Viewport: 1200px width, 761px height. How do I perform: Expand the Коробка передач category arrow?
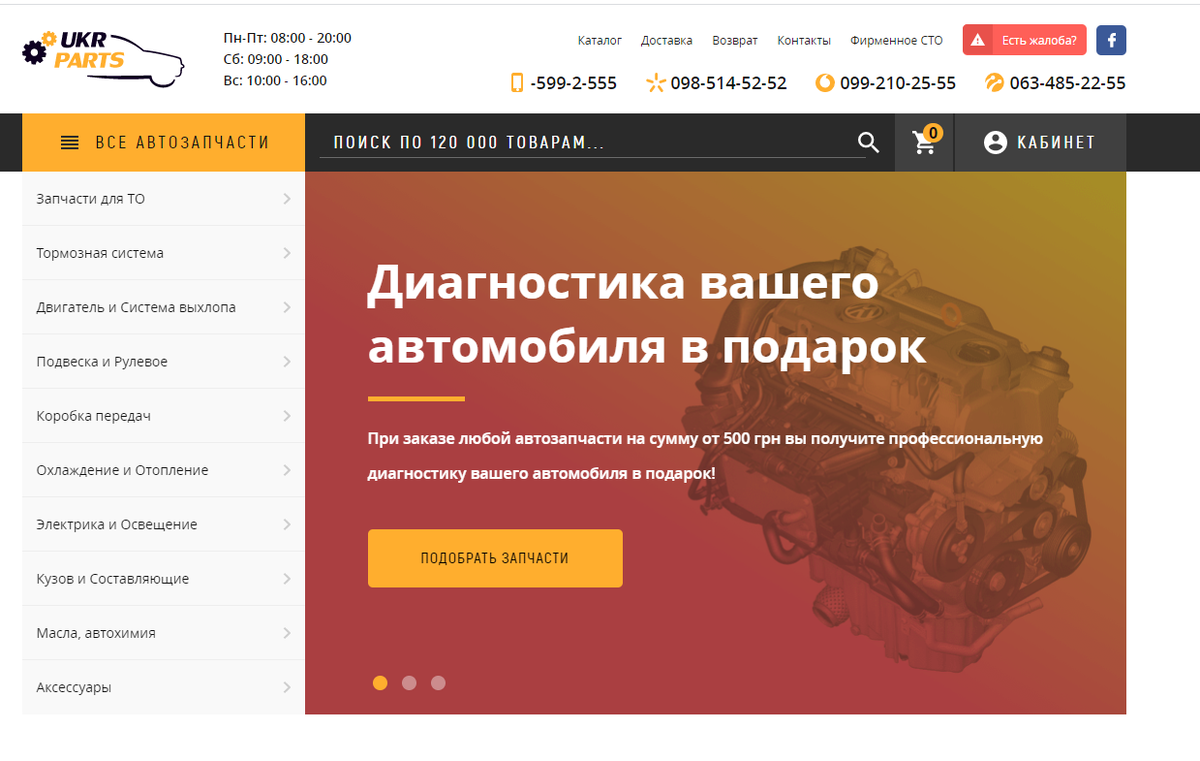tap(287, 416)
